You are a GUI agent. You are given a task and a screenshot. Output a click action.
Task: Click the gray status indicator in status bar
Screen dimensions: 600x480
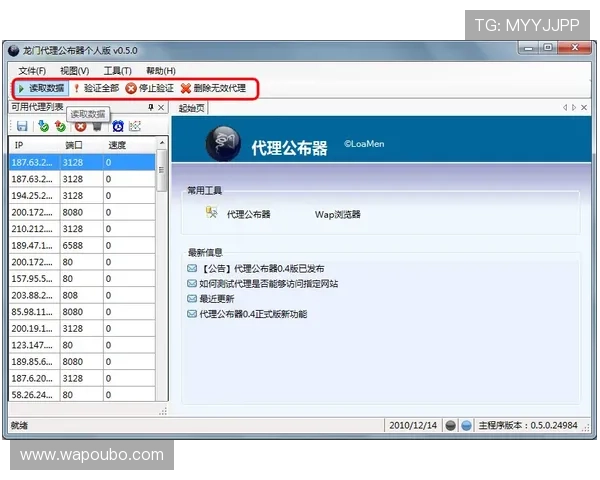coord(450,426)
